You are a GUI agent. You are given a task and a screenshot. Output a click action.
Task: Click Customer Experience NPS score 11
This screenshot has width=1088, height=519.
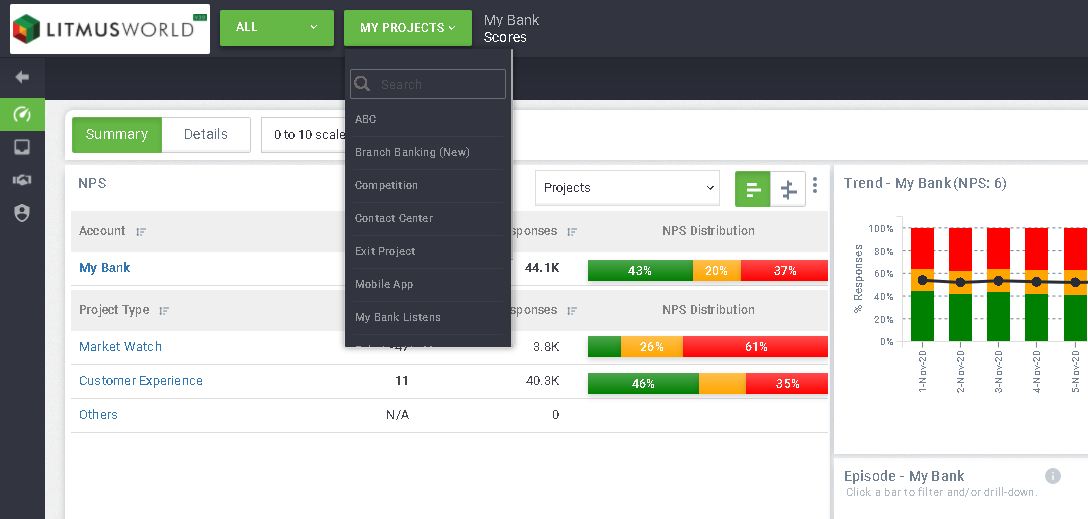[x=402, y=380]
